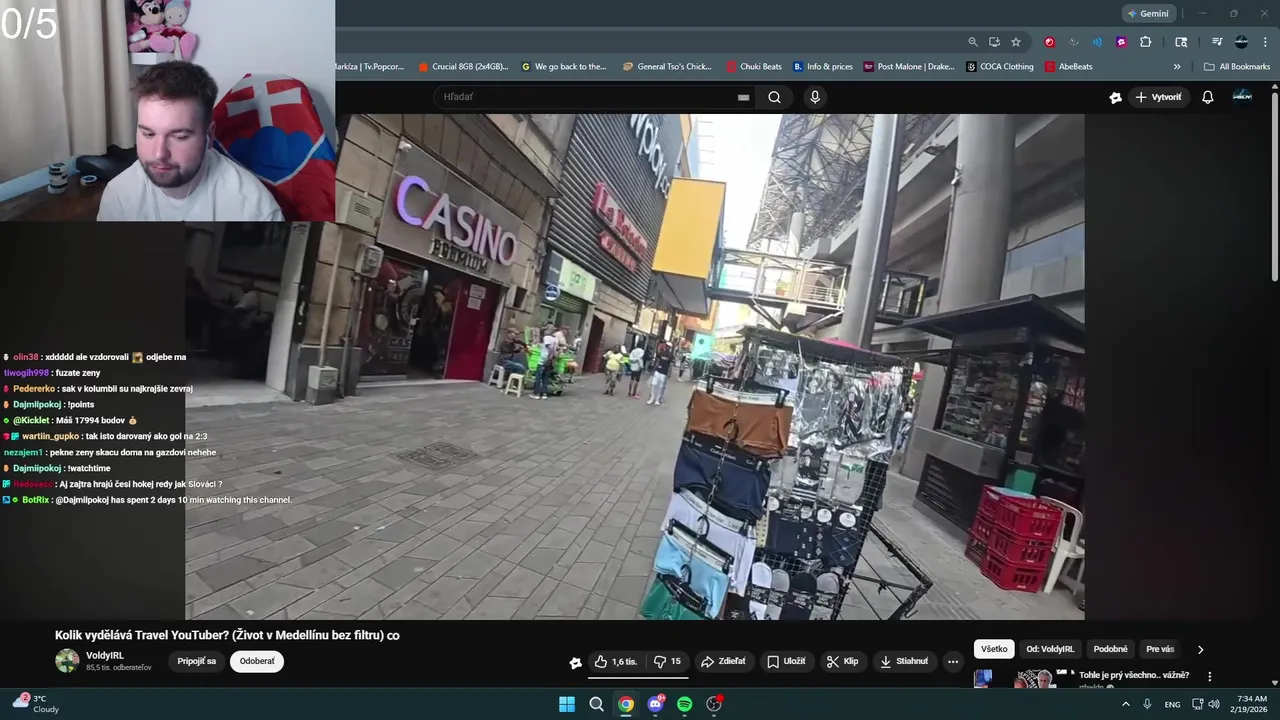Viewport: 1280px width, 720px height.
Task: Open Gemini in Chrome
Action: pos(1148,13)
